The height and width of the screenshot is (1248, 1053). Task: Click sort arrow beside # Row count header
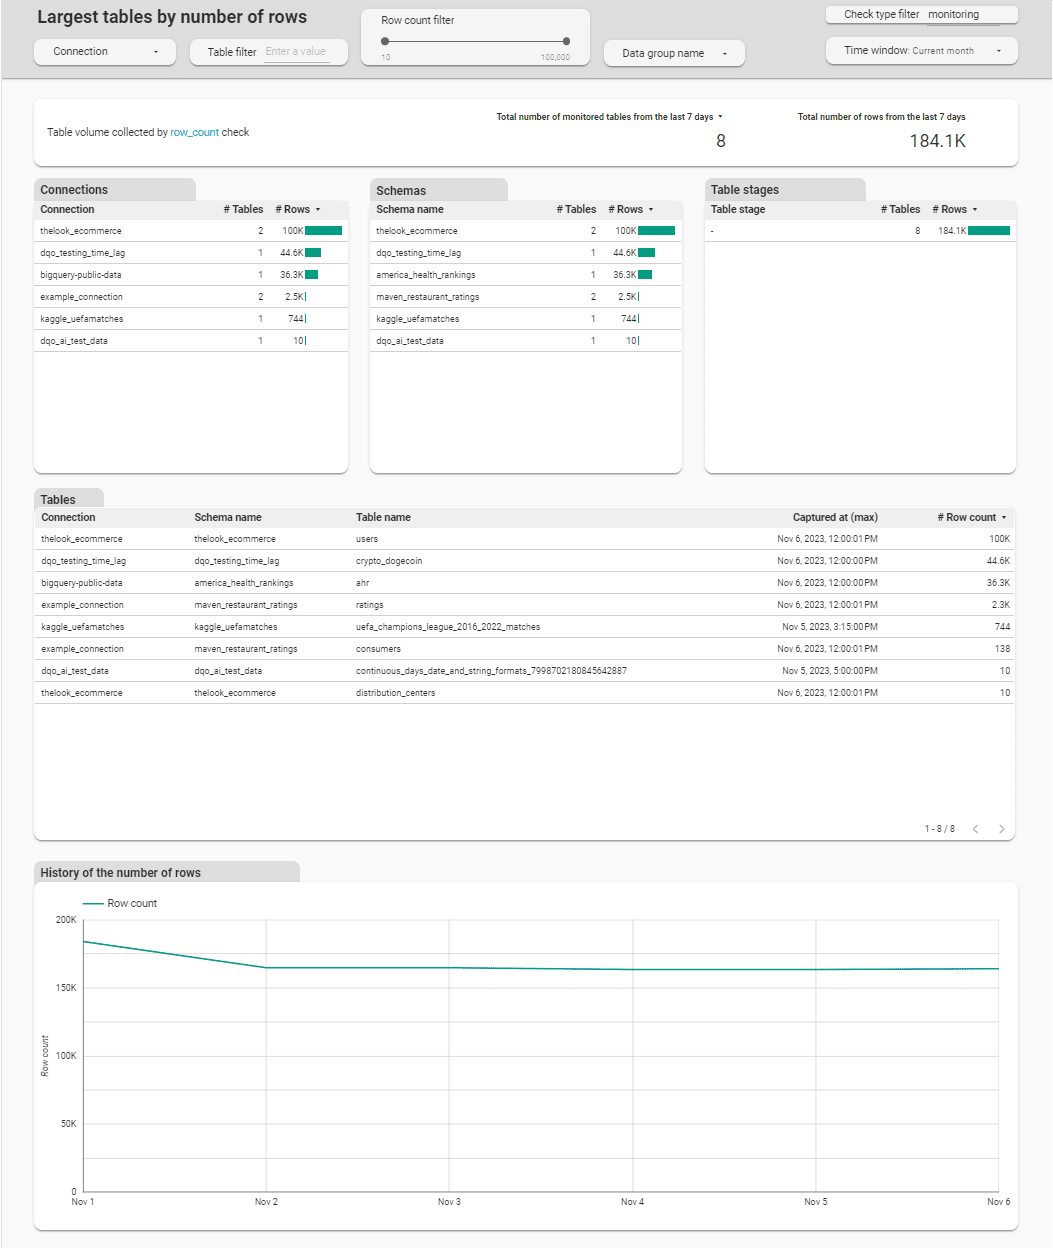[x=1004, y=518]
